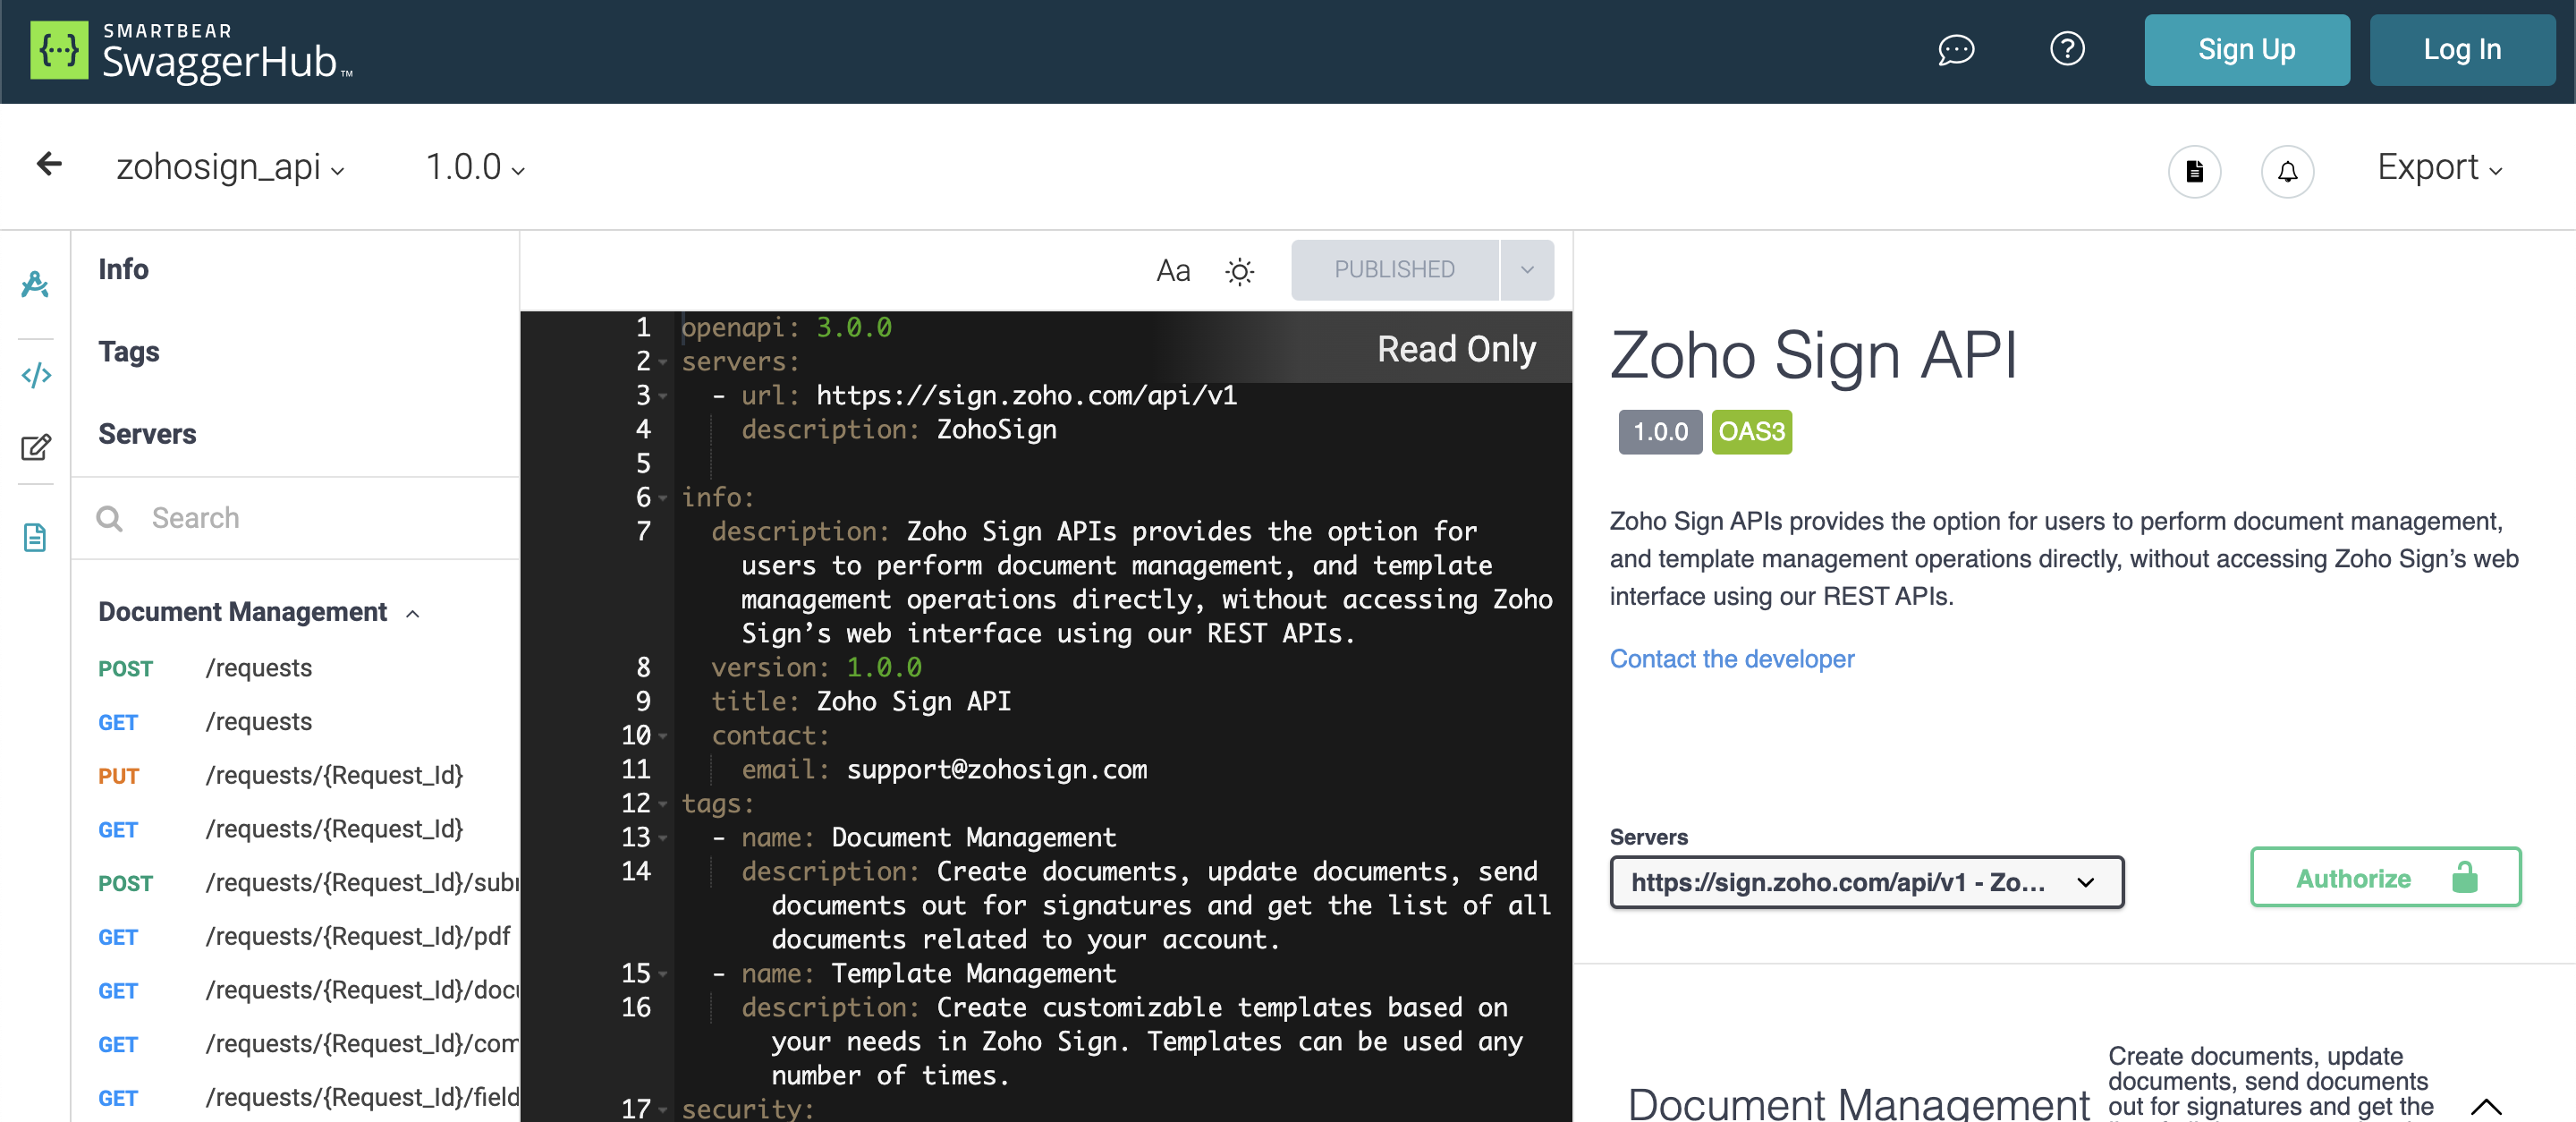This screenshot has height=1122, width=2576.
Task: Open the Export dropdown menu
Action: 2440,167
